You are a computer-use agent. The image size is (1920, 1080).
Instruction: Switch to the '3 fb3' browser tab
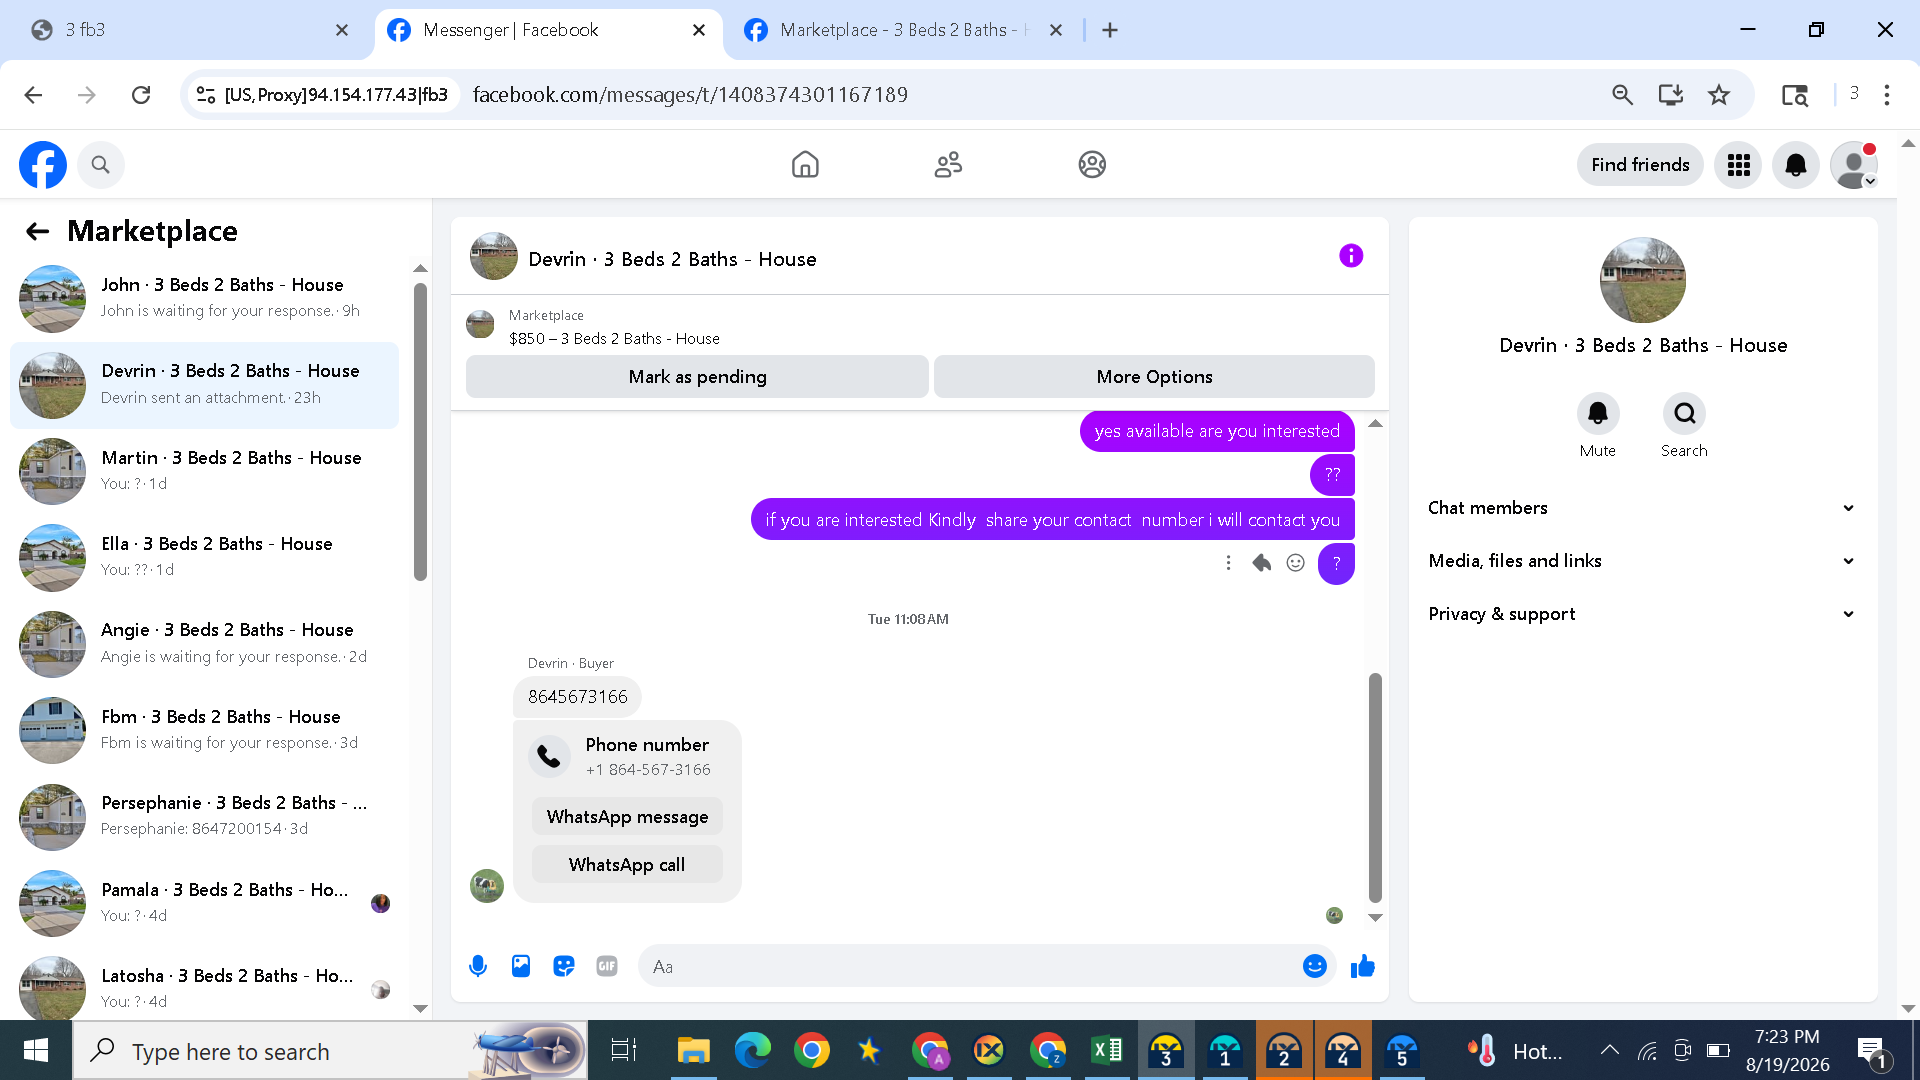[x=190, y=30]
